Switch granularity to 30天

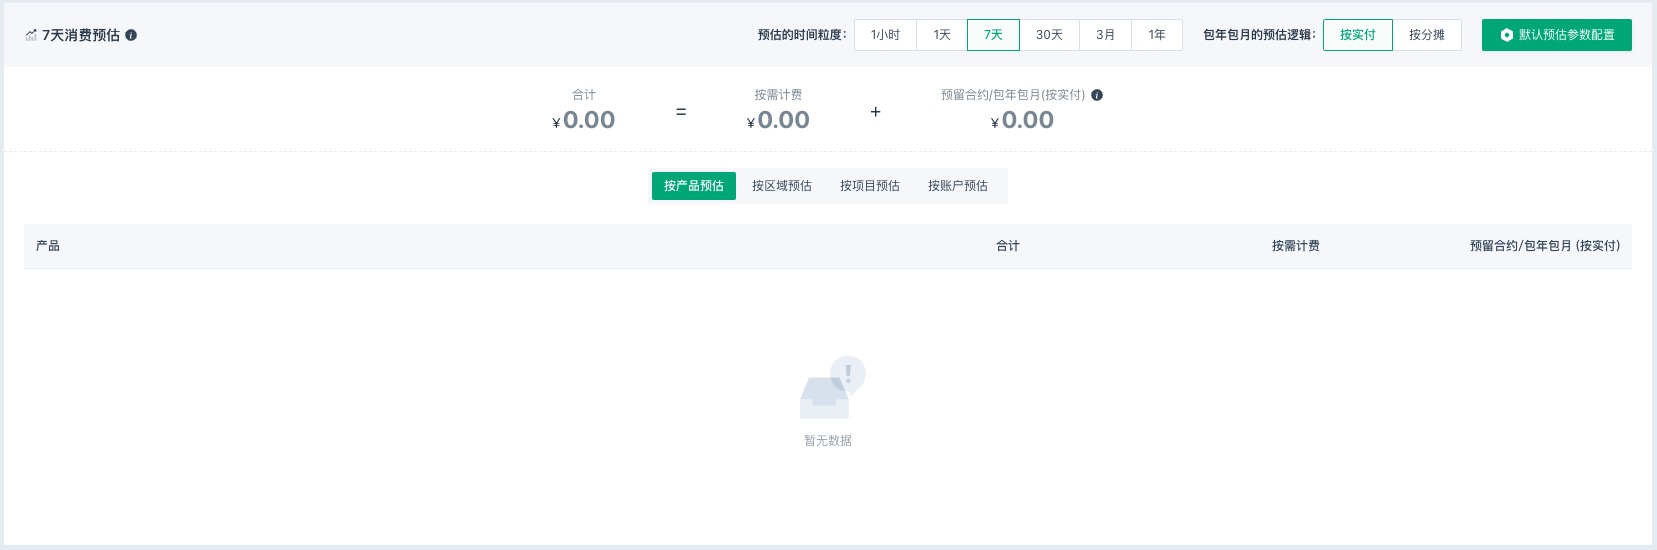(x=1049, y=35)
